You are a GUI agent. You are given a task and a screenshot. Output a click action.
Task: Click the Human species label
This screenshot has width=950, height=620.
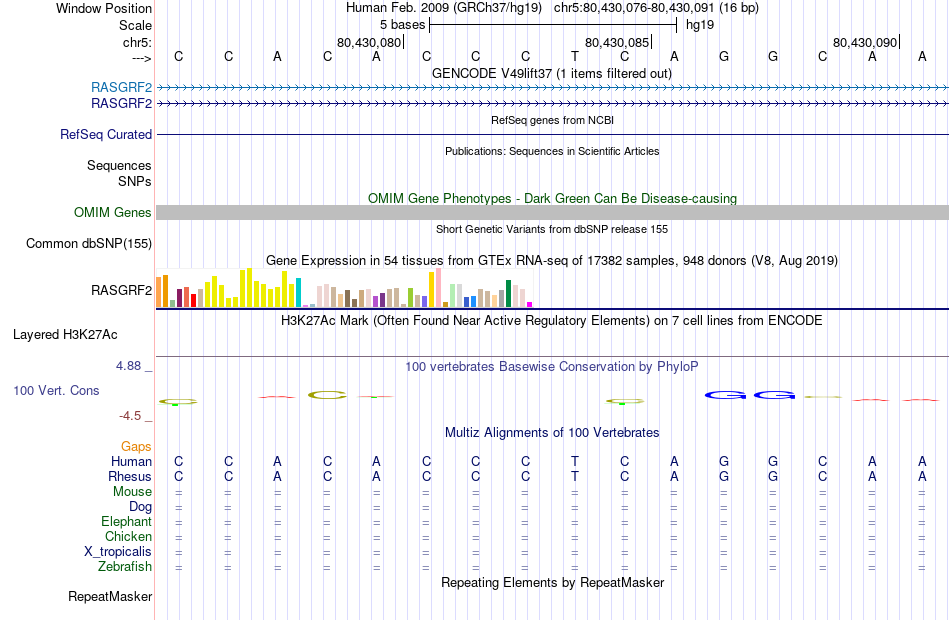[131, 462]
